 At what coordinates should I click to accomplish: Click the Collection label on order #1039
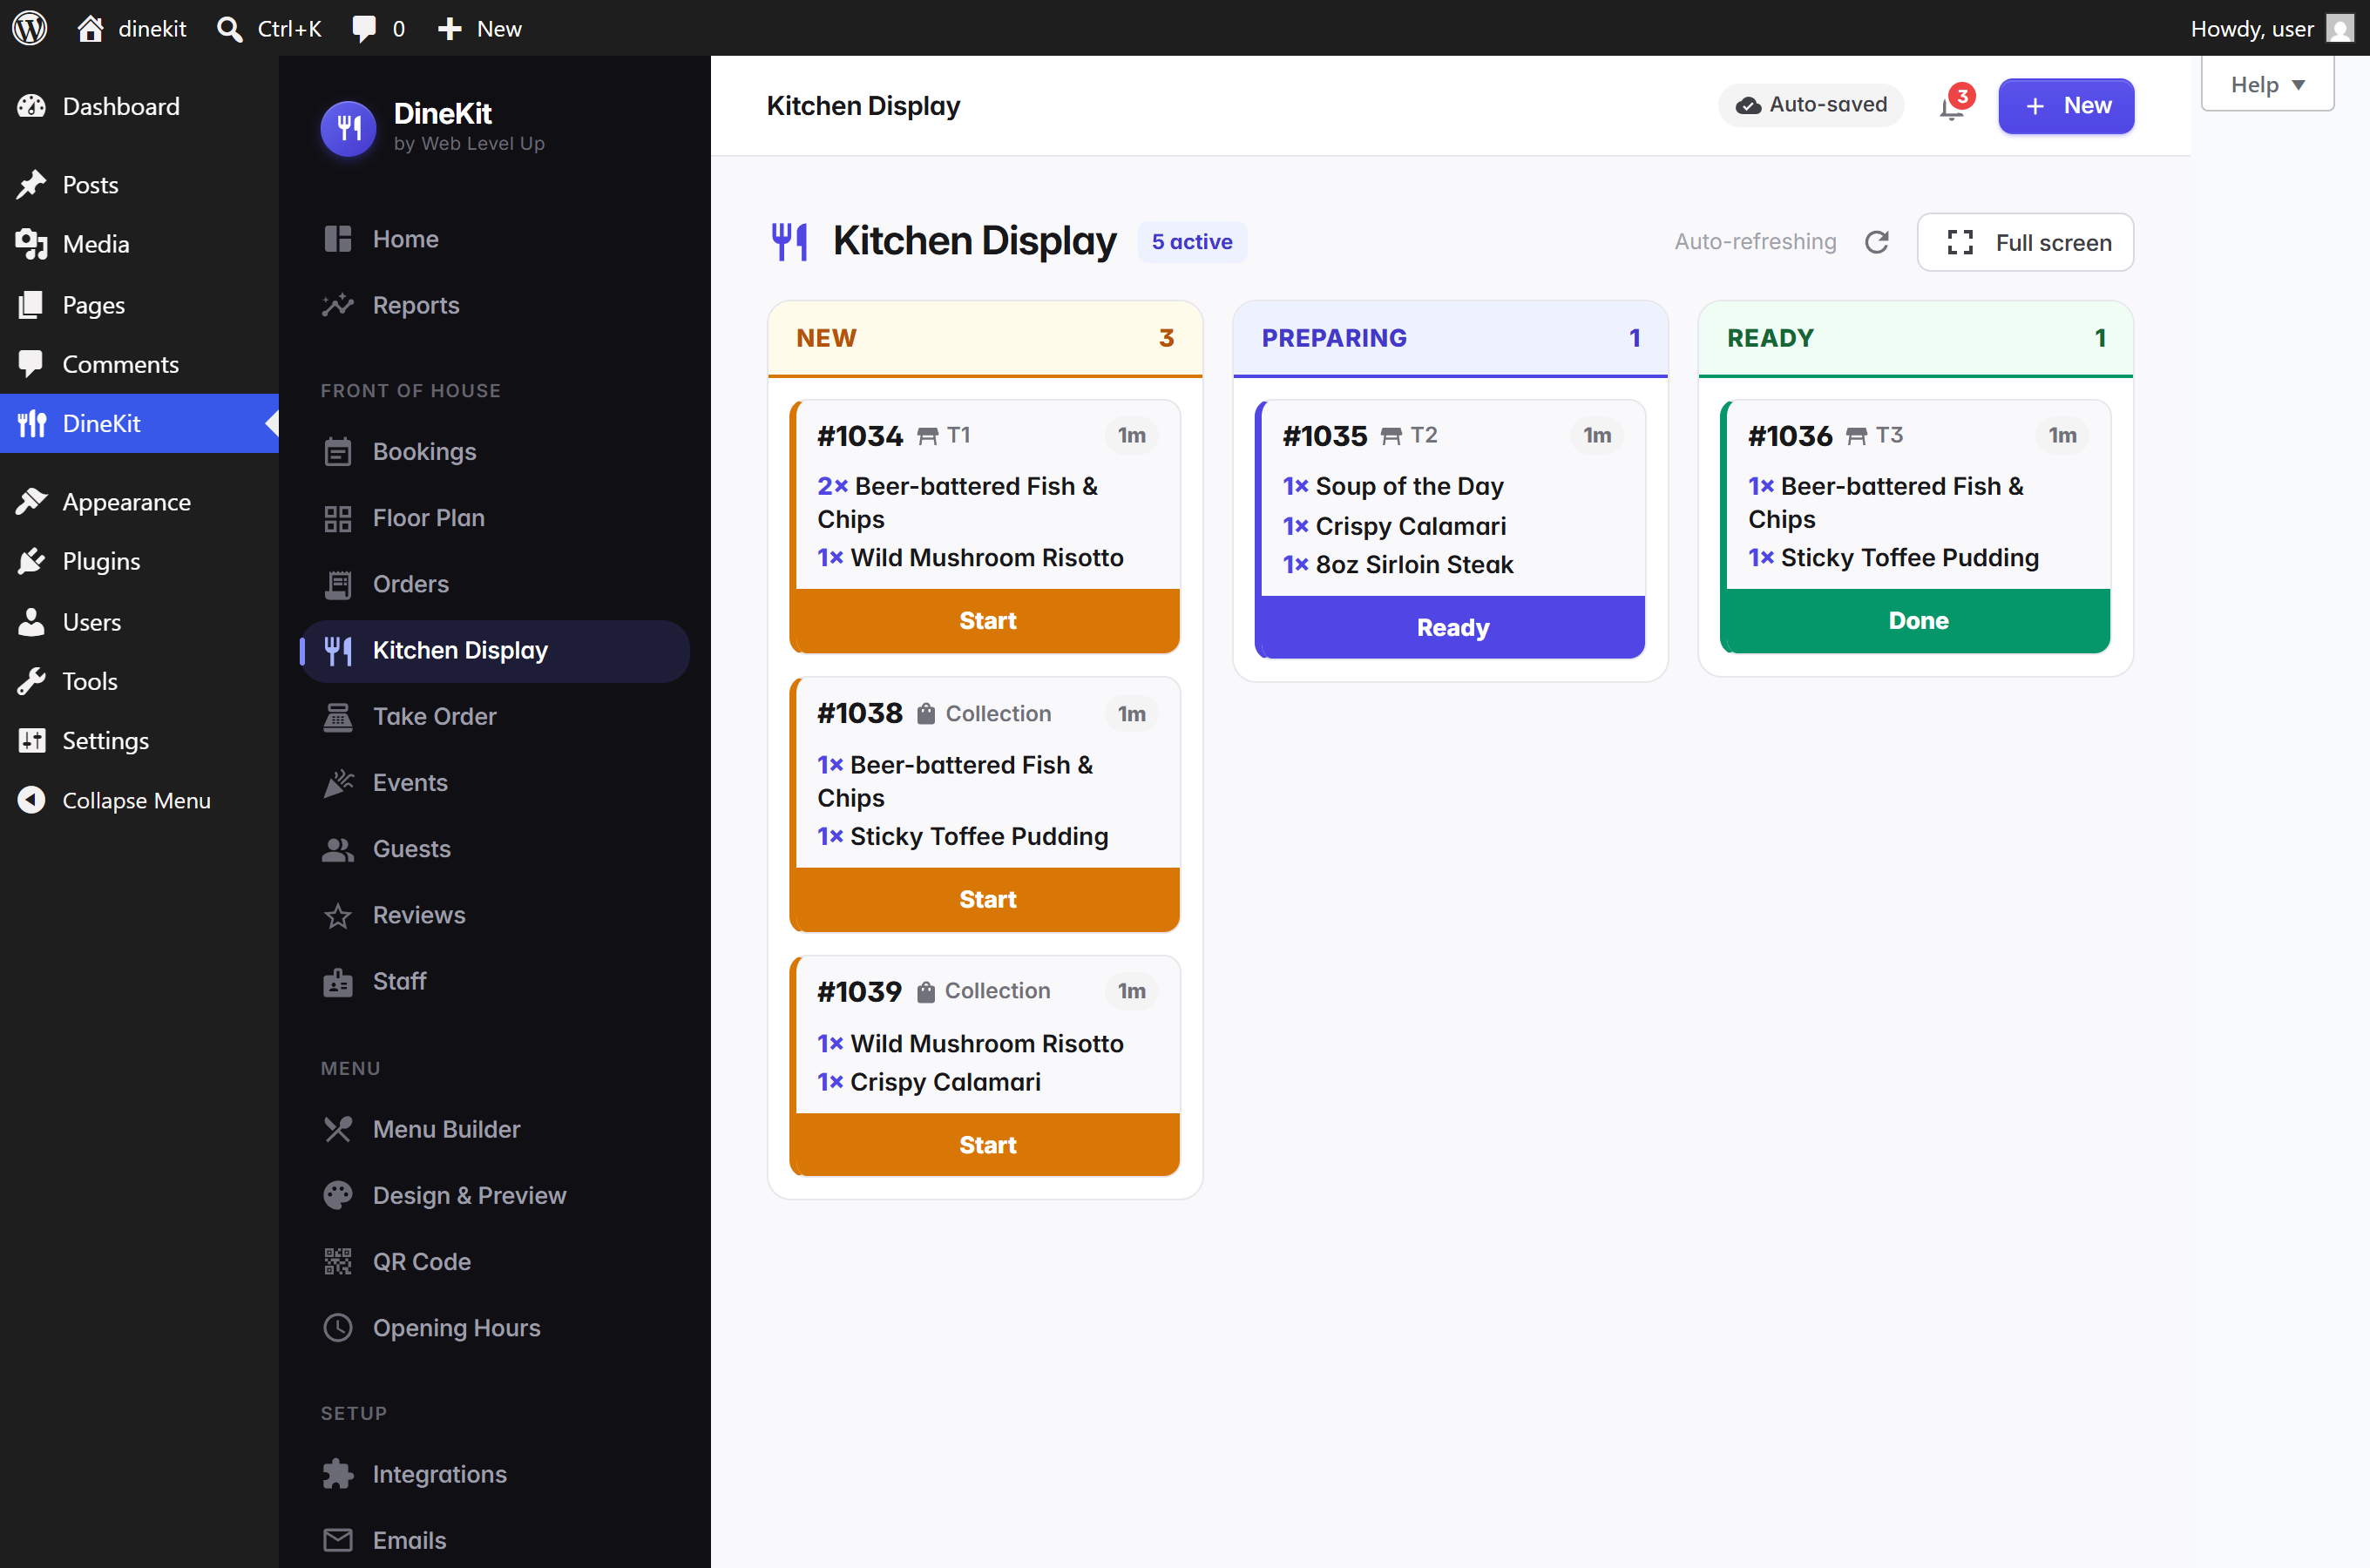[x=997, y=991]
